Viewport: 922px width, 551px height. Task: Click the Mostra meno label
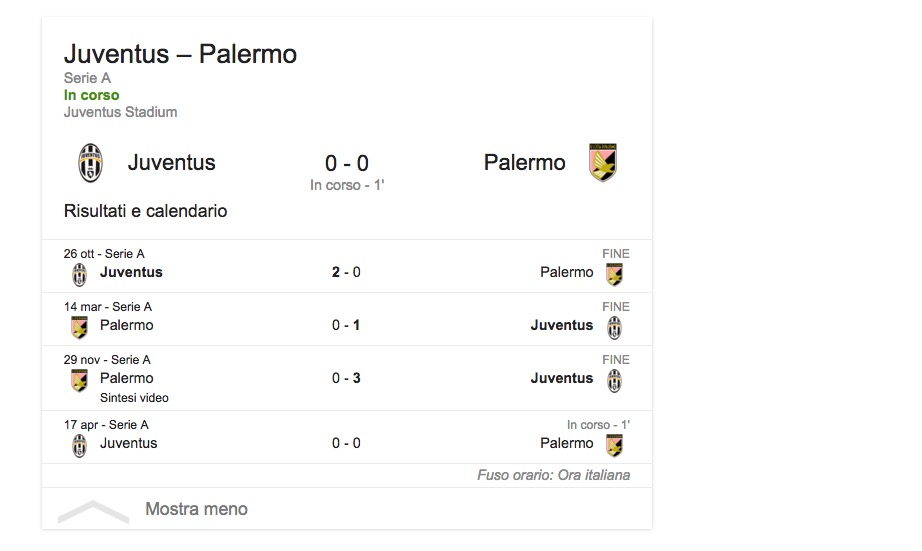[196, 509]
